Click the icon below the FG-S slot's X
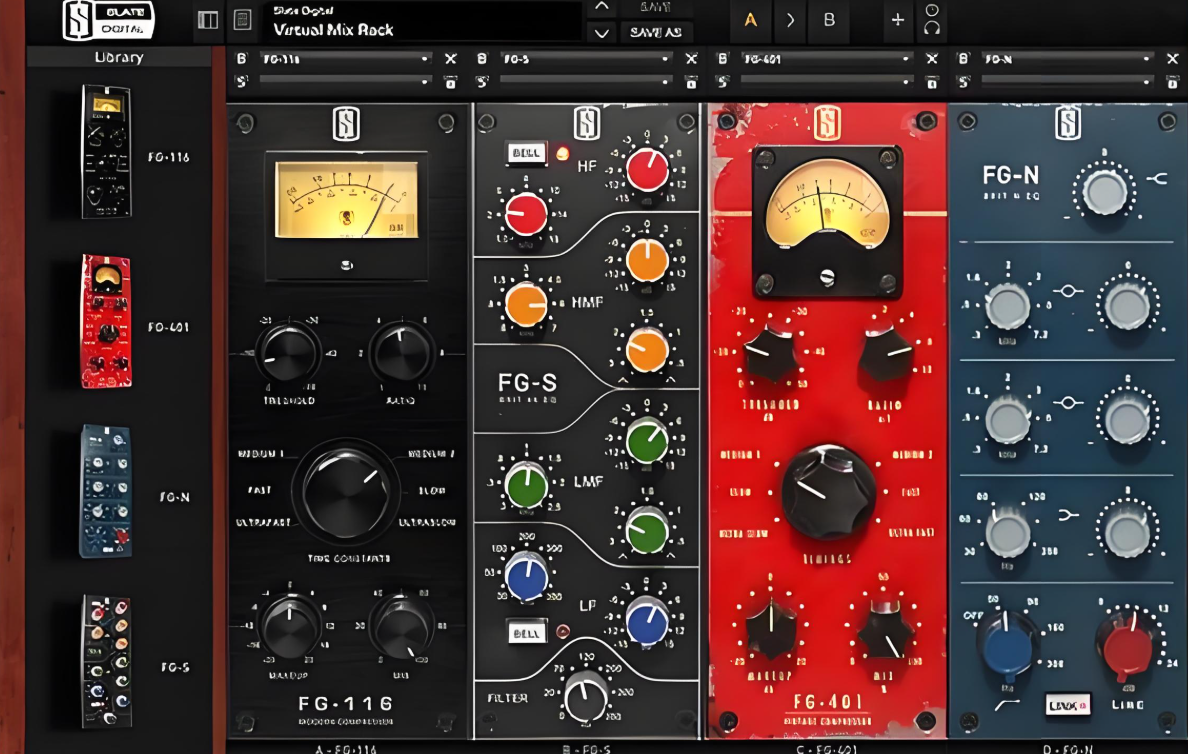The width and height of the screenshot is (1188, 754). (691, 82)
